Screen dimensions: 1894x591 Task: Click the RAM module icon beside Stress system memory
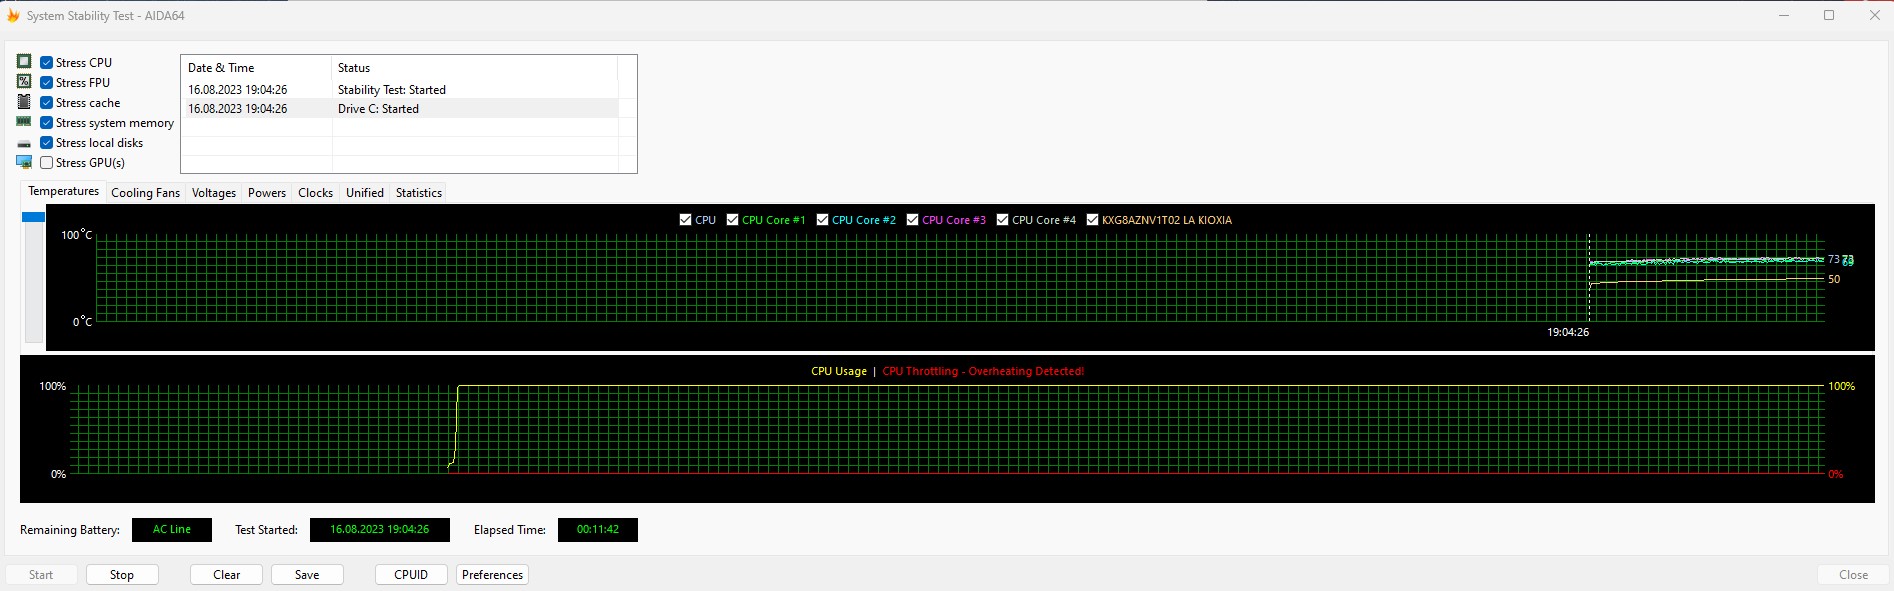pyautogui.click(x=24, y=122)
